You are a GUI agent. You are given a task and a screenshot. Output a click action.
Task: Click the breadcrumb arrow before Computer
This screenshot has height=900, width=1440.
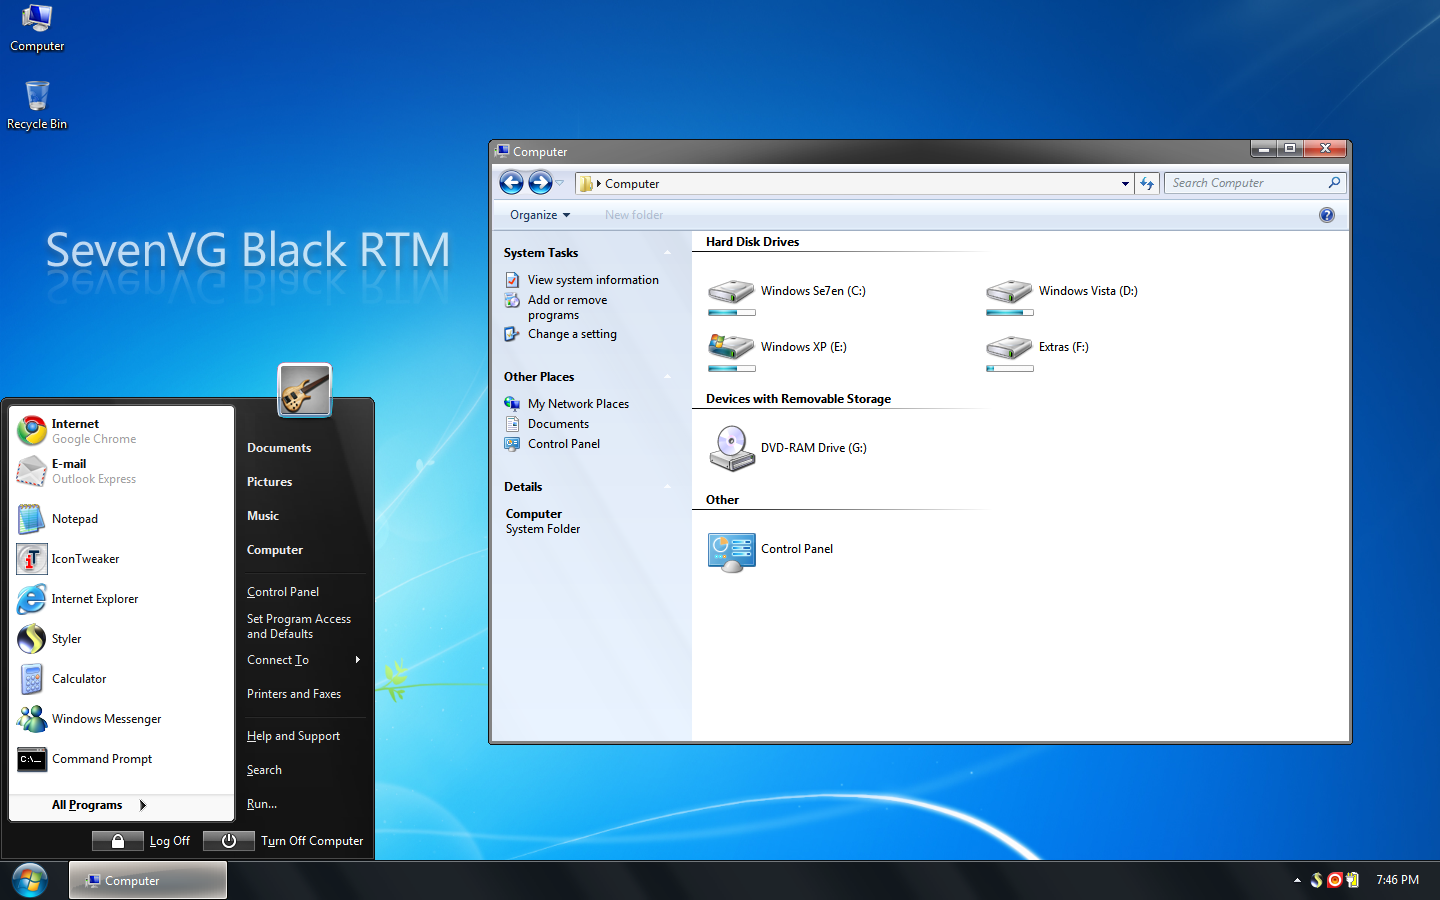[599, 184]
